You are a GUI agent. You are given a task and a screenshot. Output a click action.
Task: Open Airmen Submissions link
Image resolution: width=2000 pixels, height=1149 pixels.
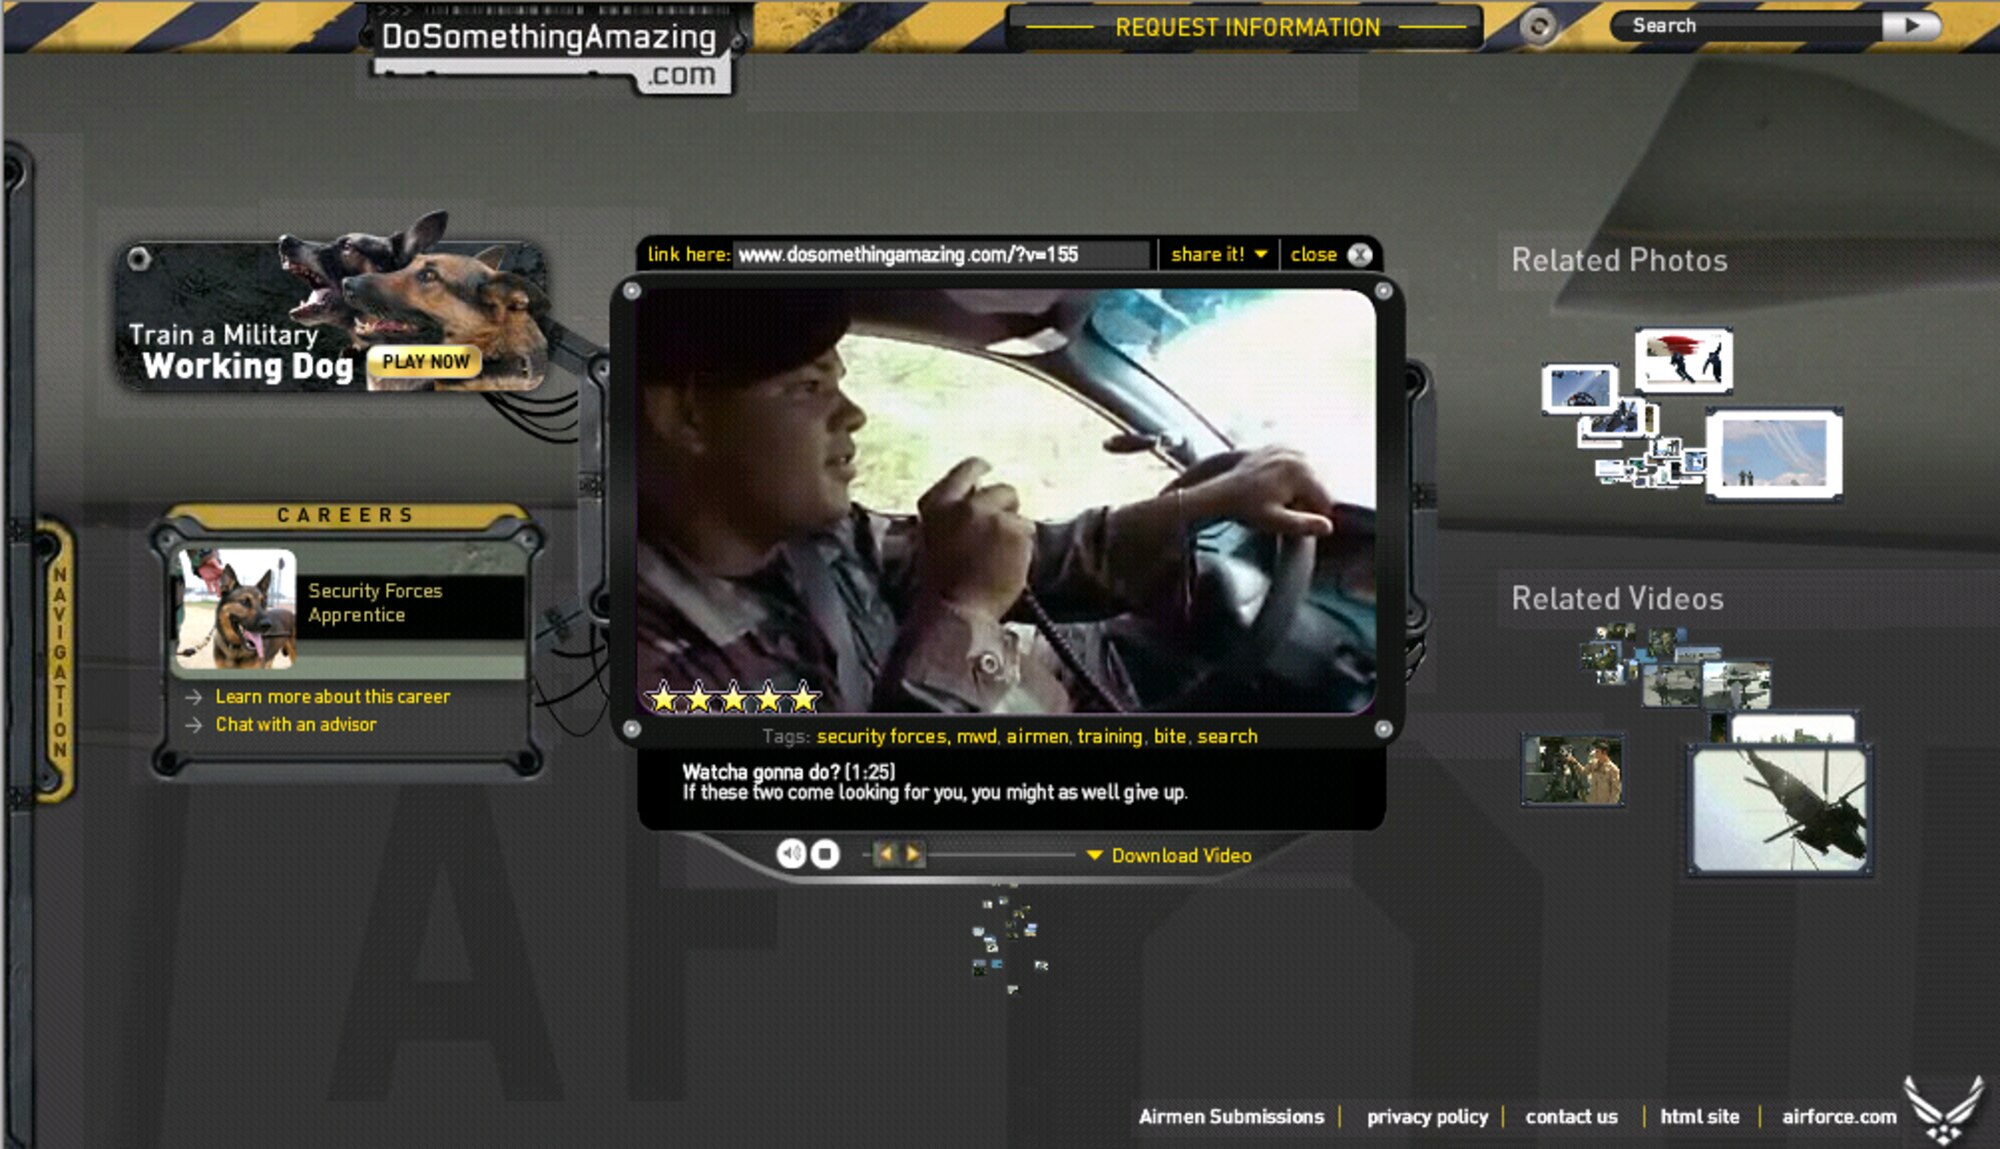[x=1231, y=1117]
